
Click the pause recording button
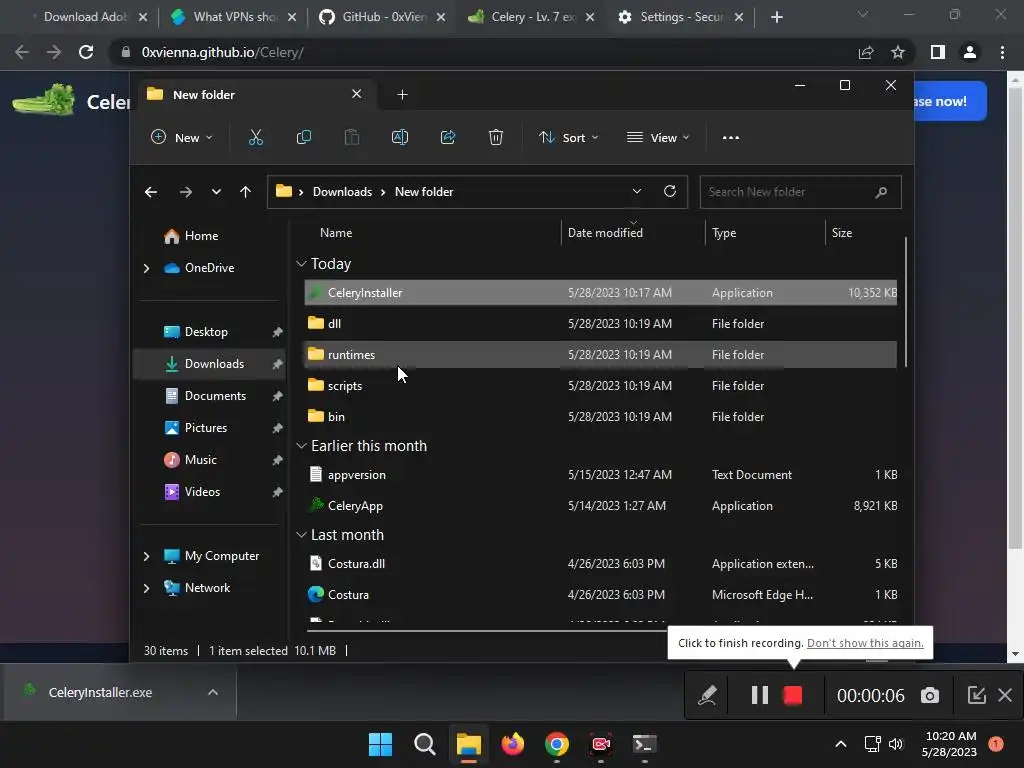[x=760, y=696]
